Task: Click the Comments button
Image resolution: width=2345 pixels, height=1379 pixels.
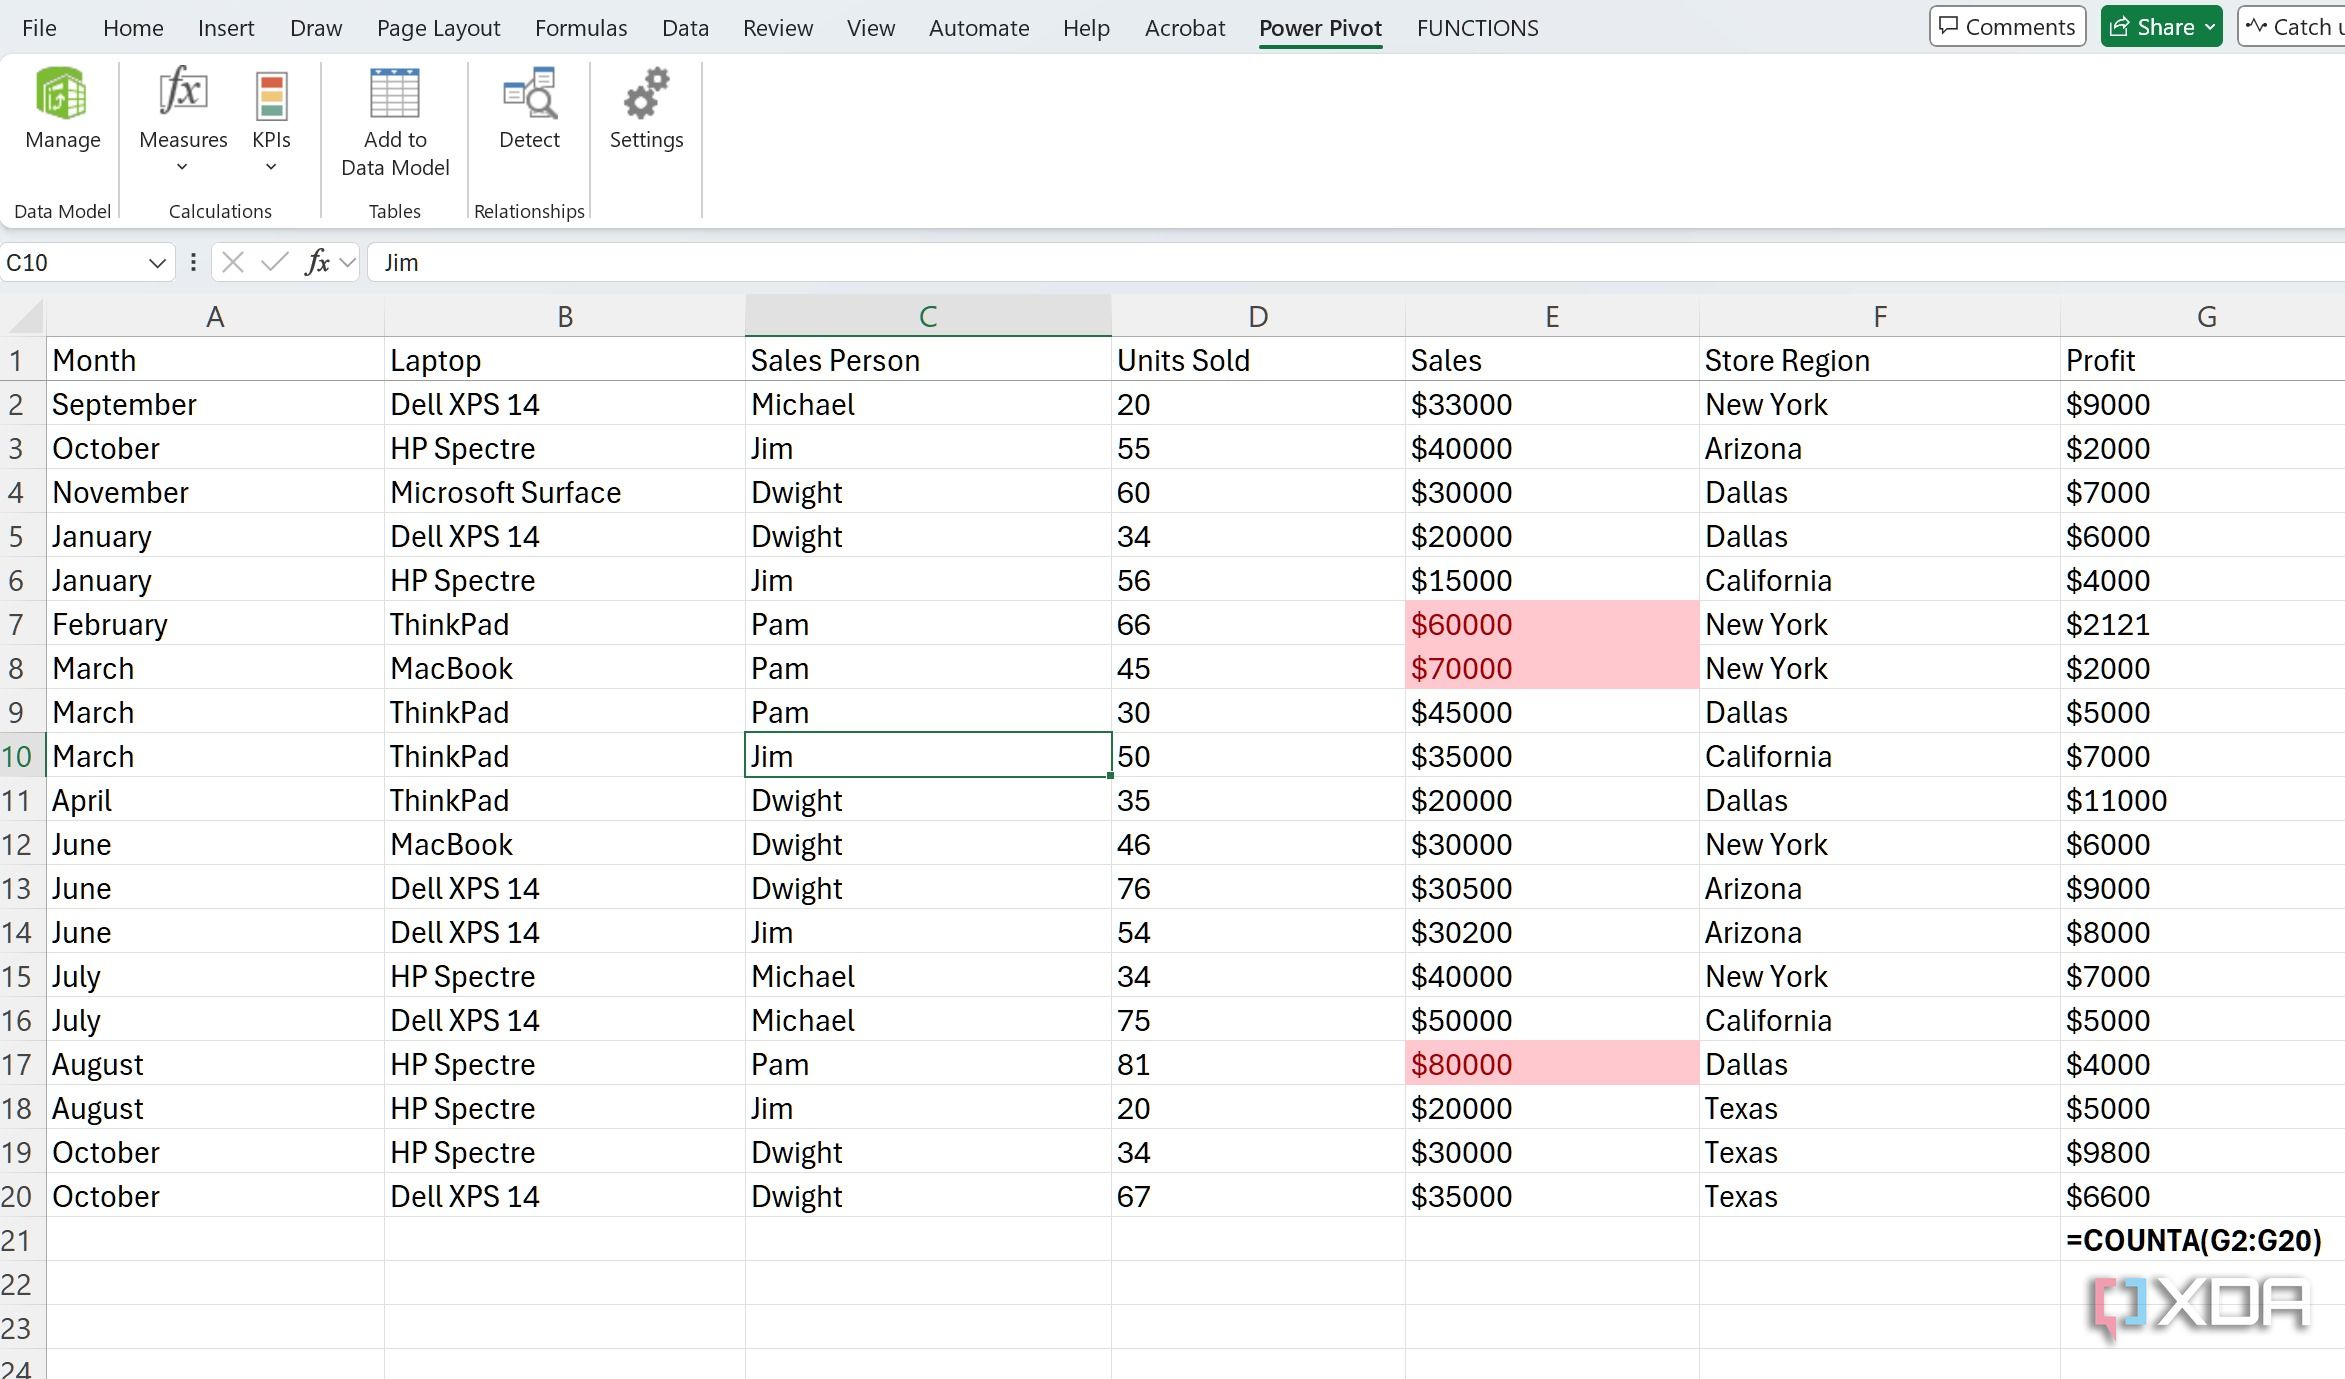Action: point(2007,26)
